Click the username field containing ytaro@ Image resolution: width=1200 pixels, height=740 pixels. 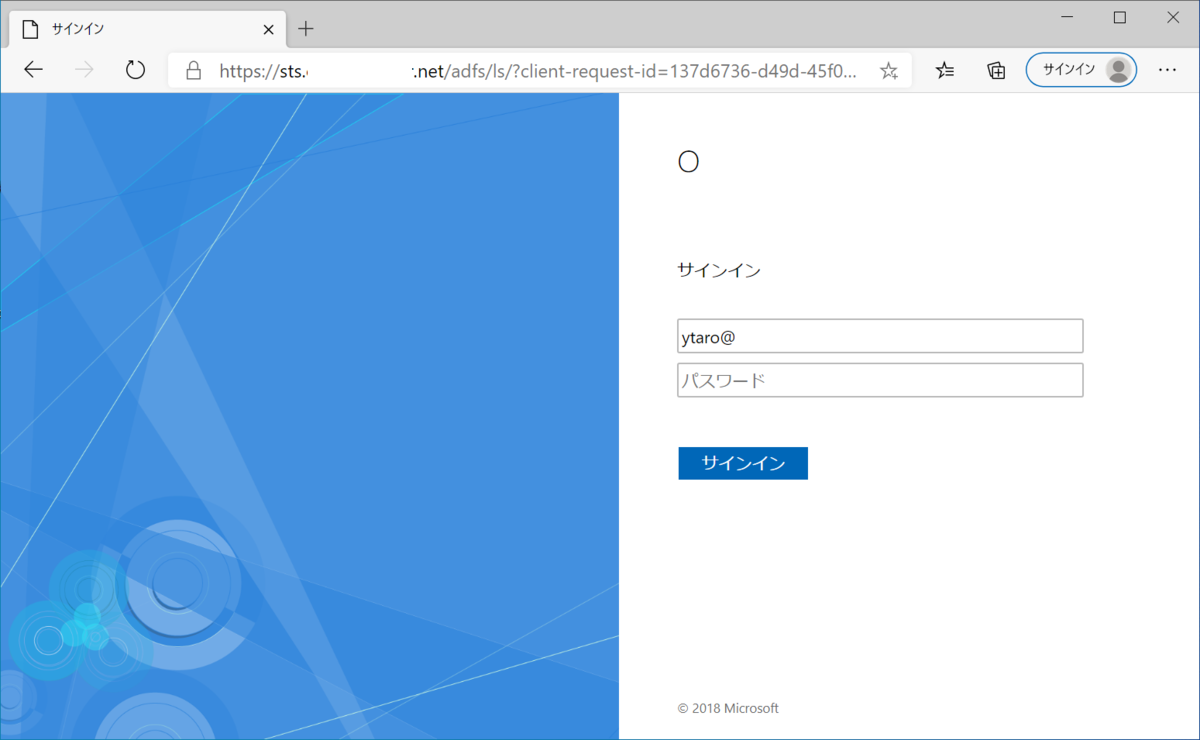pyautogui.click(x=880, y=336)
